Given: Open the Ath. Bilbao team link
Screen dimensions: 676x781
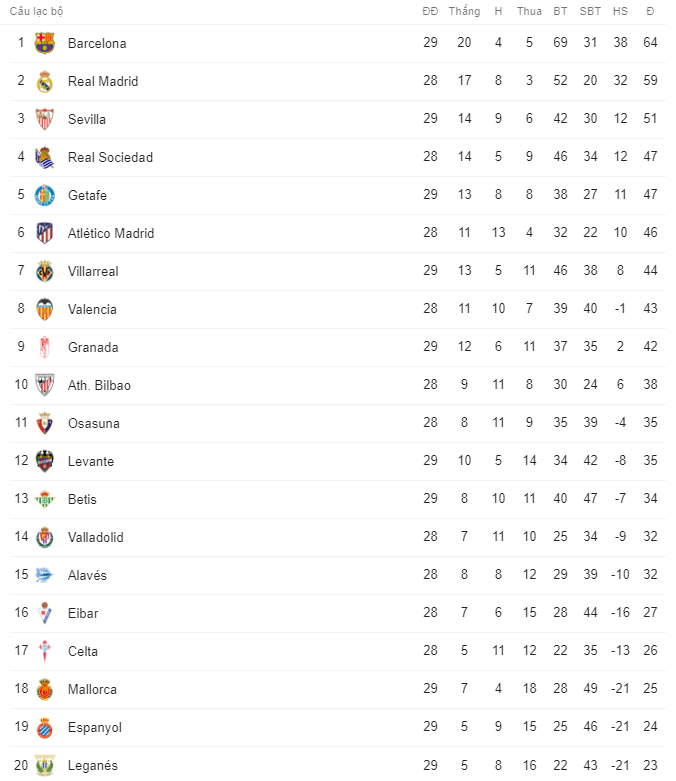Looking at the screenshot, I should point(99,385).
